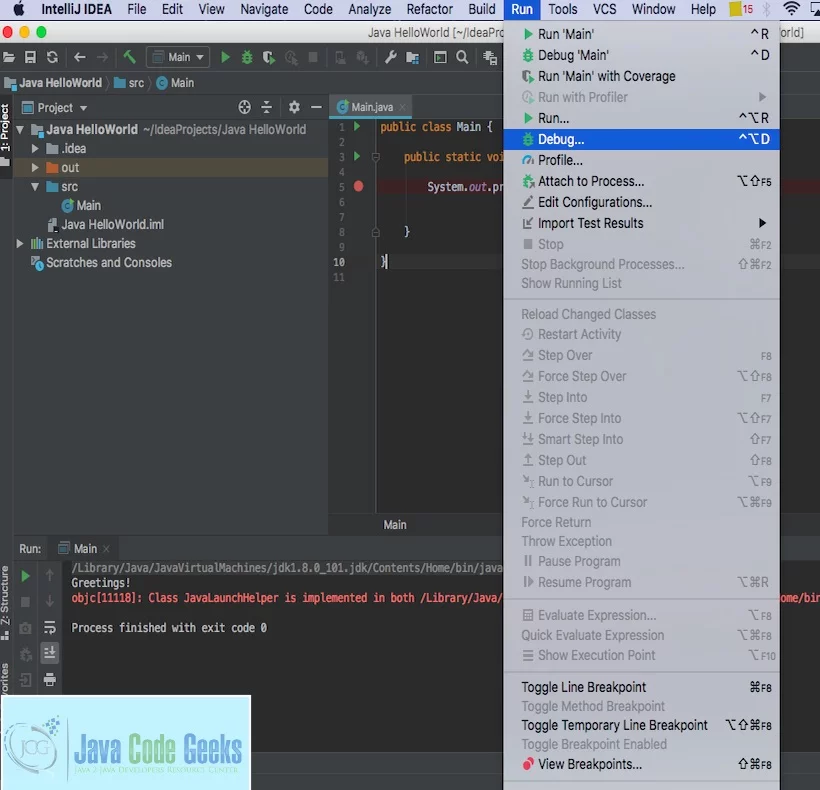The width and height of the screenshot is (820, 790).
Task: Choose Run 'Main' with Coverage
Action: tap(641, 76)
